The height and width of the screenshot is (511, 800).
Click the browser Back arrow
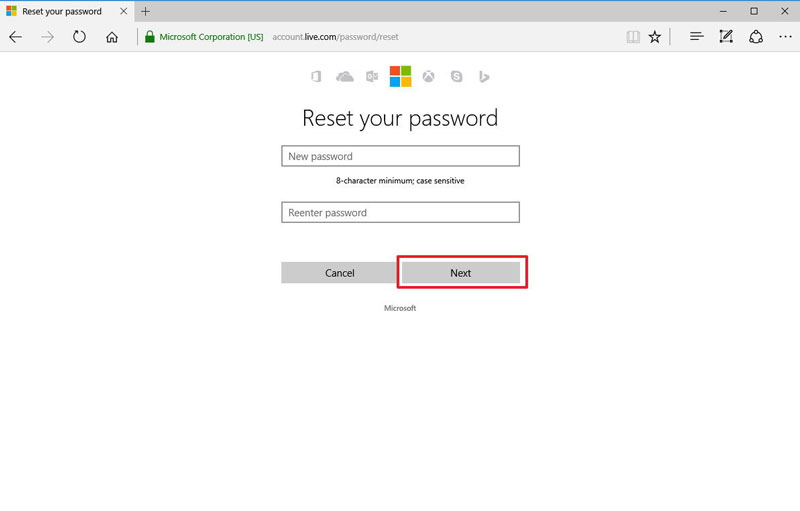pyautogui.click(x=16, y=37)
